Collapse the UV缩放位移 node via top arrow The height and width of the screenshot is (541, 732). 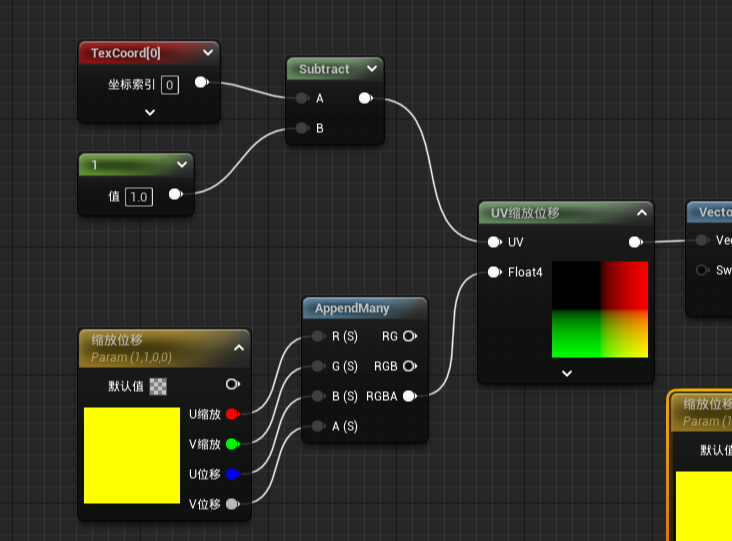(x=641, y=212)
